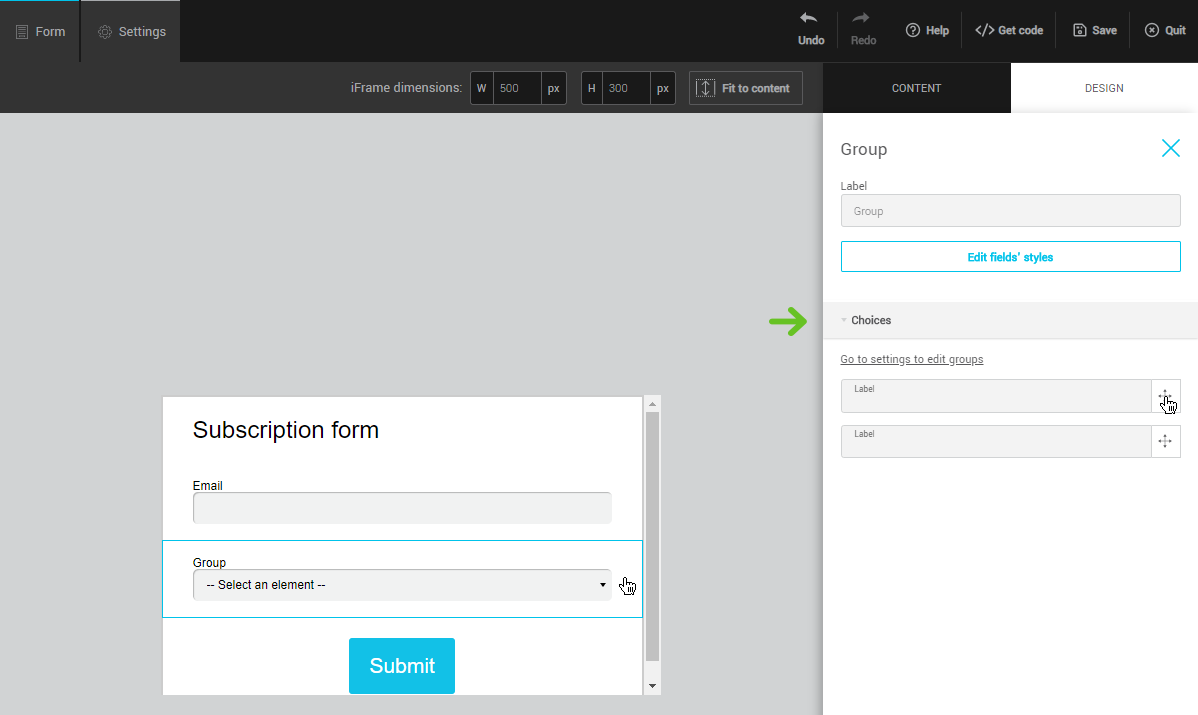Click the Submit button in preview
Screen dimensions: 1198x715
(401, 666)
